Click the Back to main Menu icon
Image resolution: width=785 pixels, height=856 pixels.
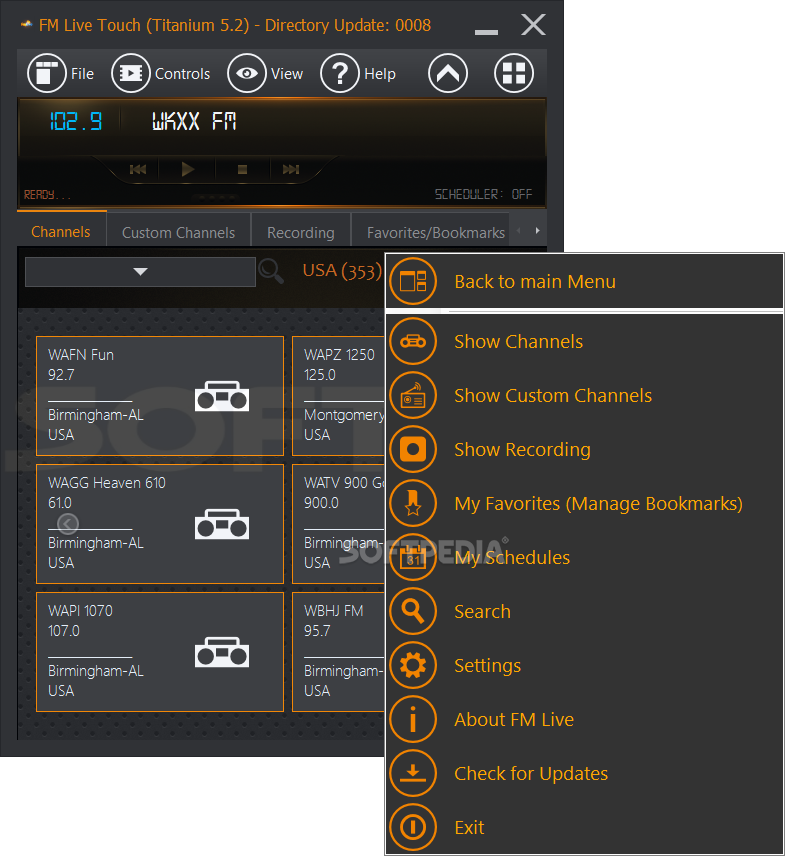point(413,282)
